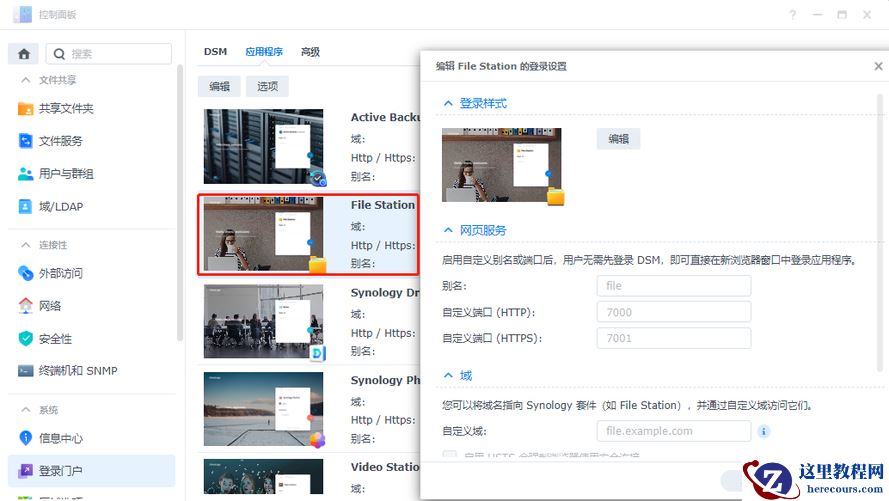The width and height of the screenshot is (889, 501).
Task: Select the Active Backup thumbnail
Action: (x=264, y=146)
